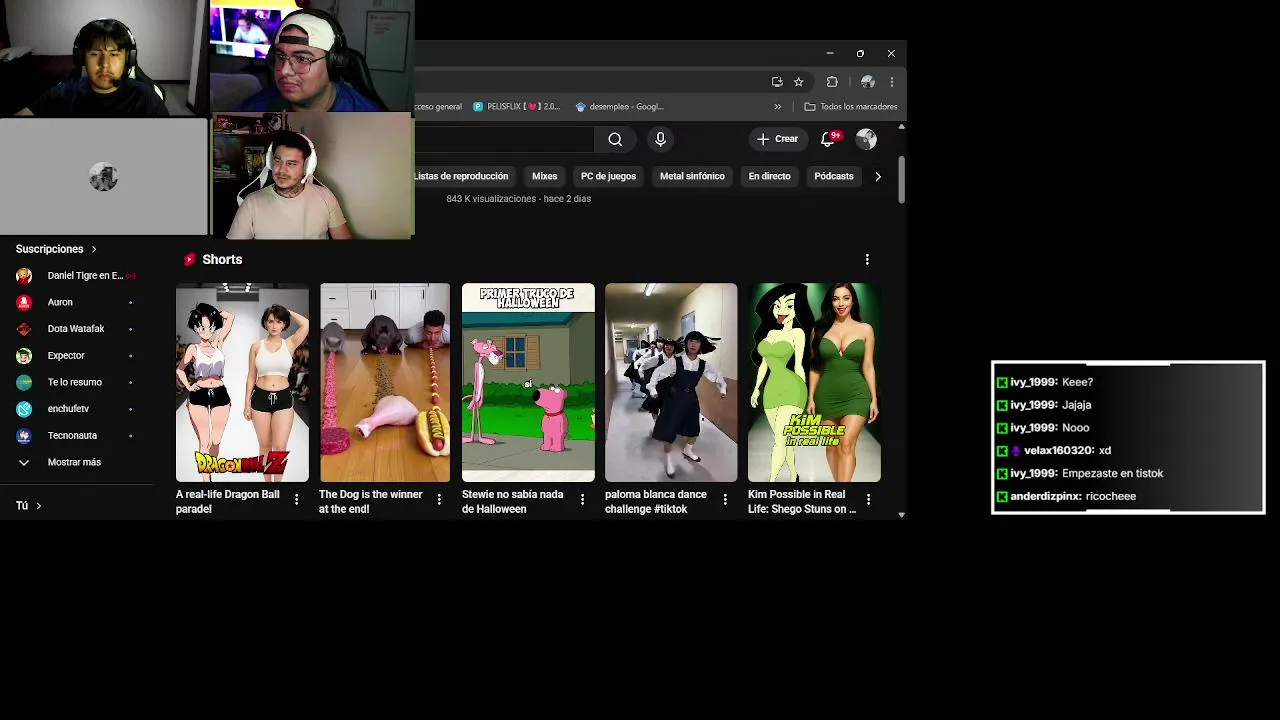Open the Tú section in the sidebar
This screenshot has width=1280, height=720.
(28, 506)
